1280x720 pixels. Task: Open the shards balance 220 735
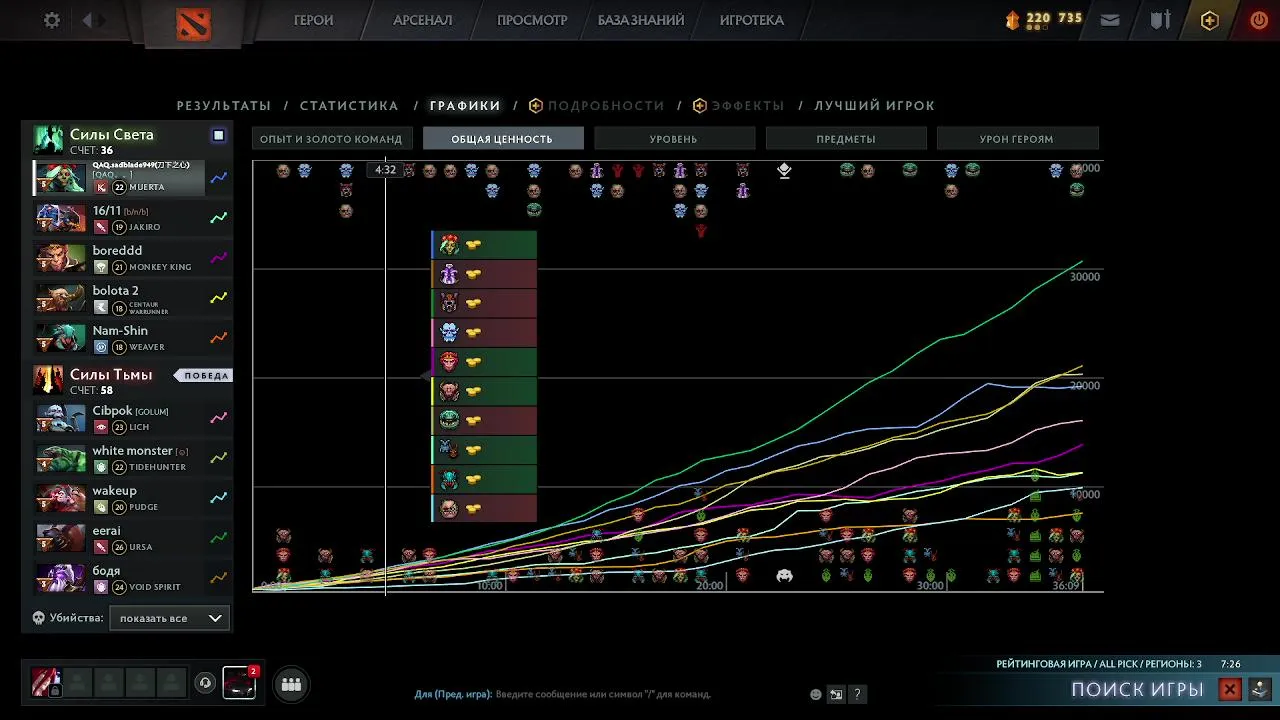1043,18
